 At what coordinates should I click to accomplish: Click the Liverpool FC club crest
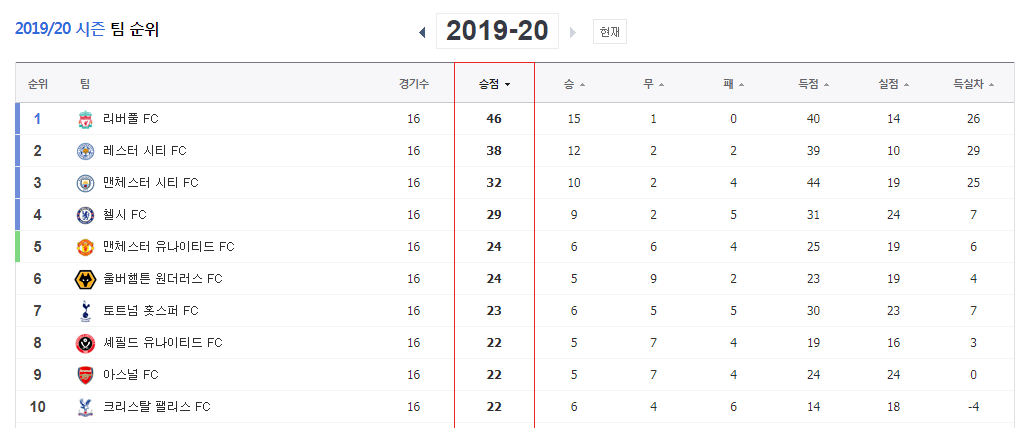85,119
